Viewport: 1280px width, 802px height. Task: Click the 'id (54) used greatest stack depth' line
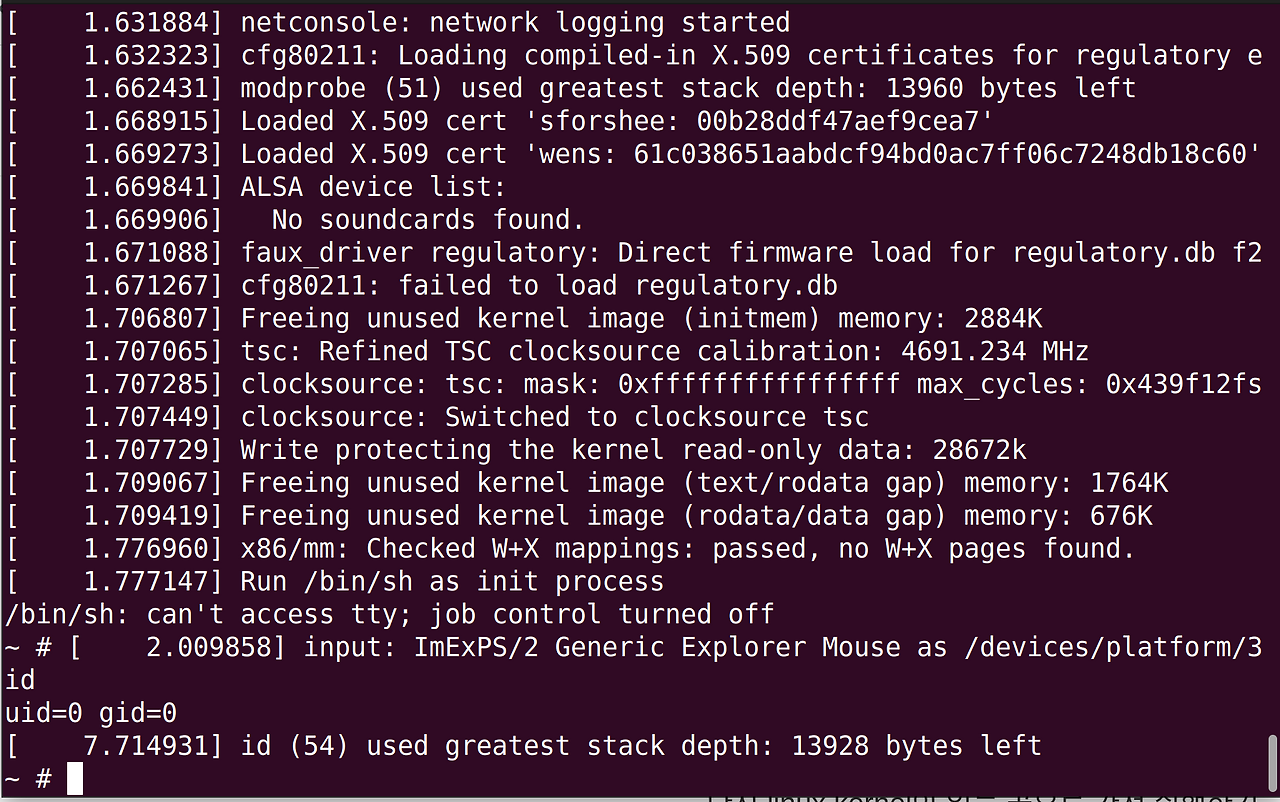pos(641,746)
